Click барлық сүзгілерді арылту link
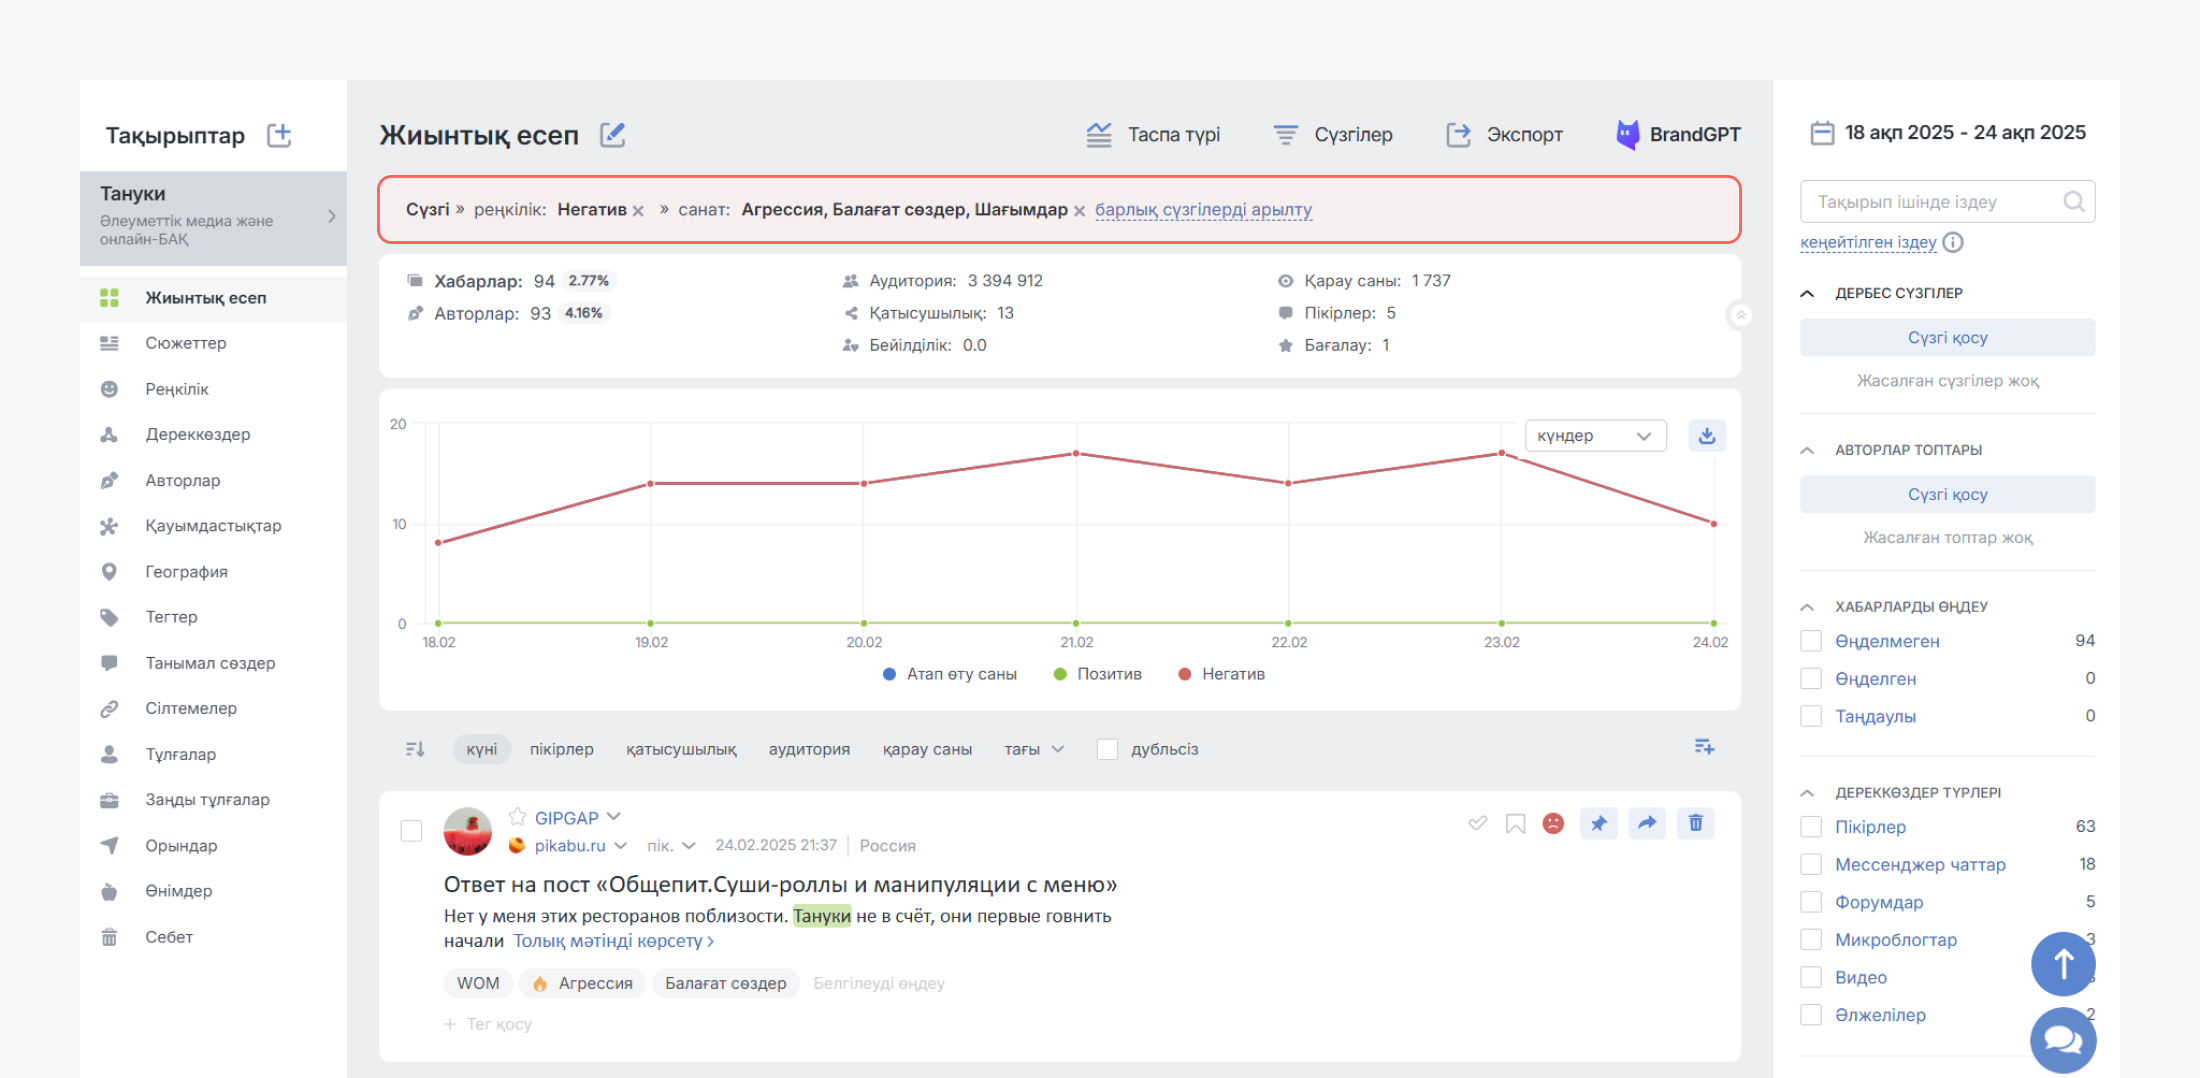 click(x=1203, y=210)
